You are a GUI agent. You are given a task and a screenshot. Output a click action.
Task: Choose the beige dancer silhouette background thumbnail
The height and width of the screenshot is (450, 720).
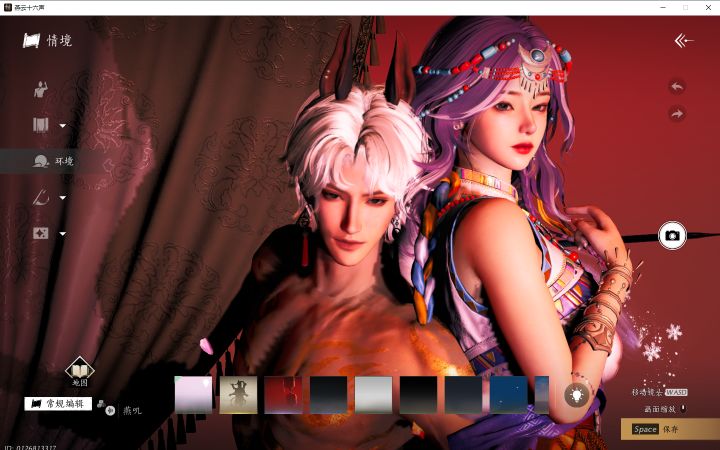[x=238, y=395]
